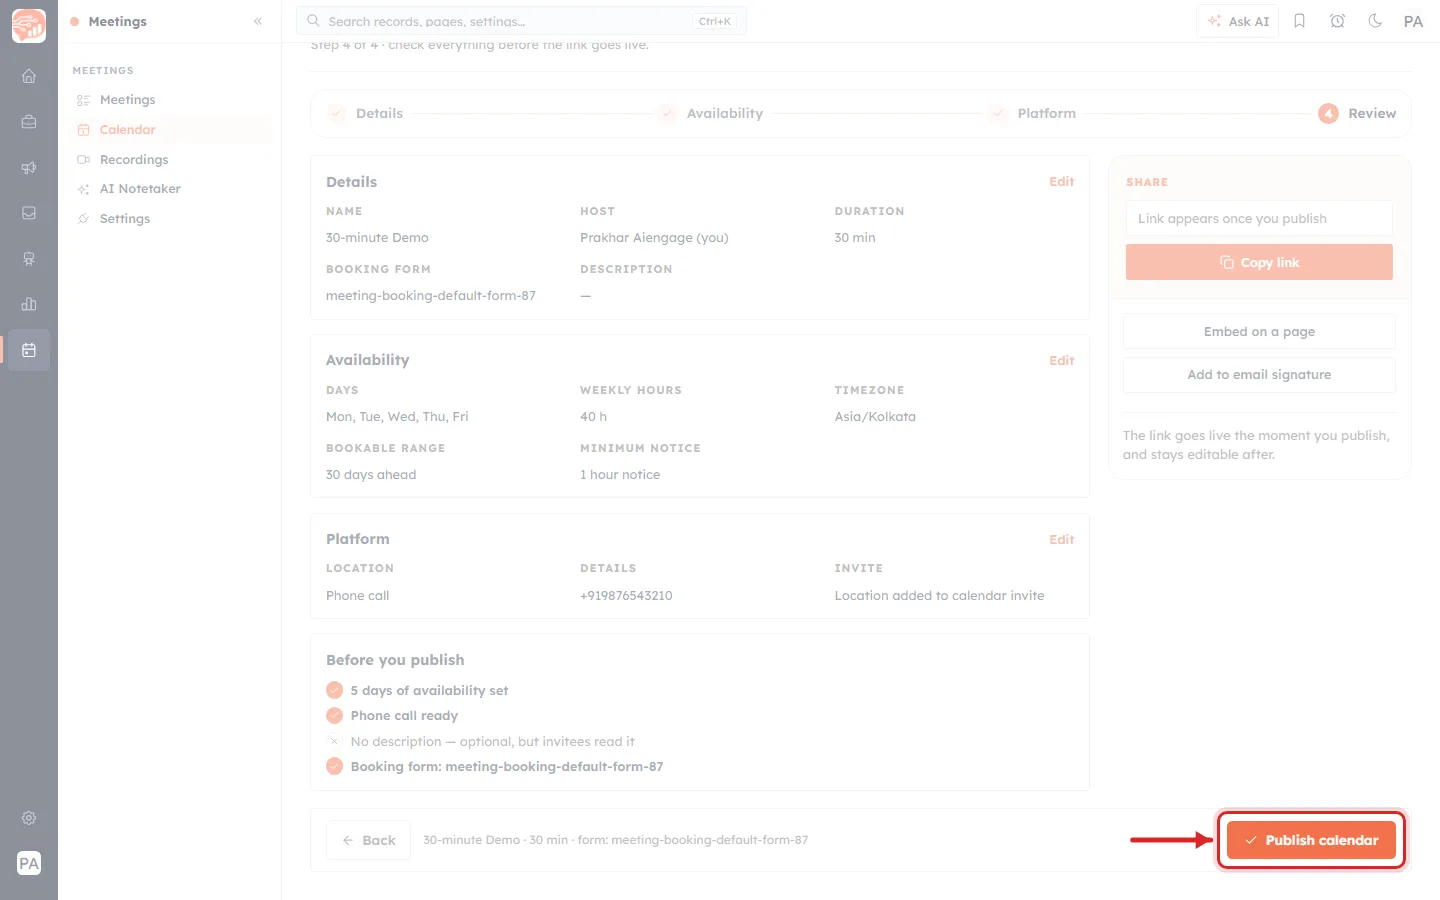Edit the Availability section
The height and width of the screenshot is (900, 1440).
click(x=1062, y=361)
